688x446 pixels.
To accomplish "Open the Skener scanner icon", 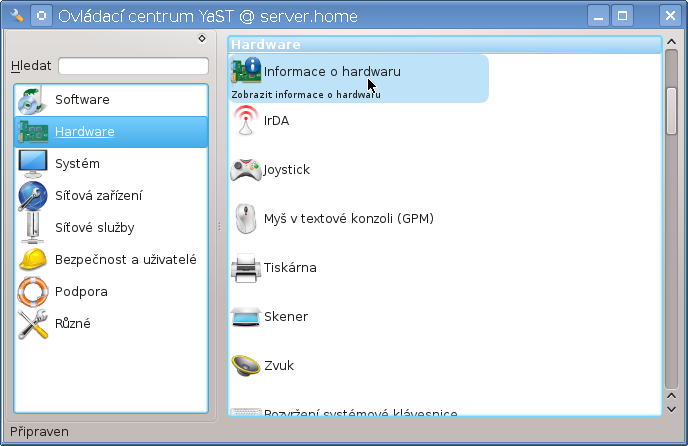I will 246,317.
